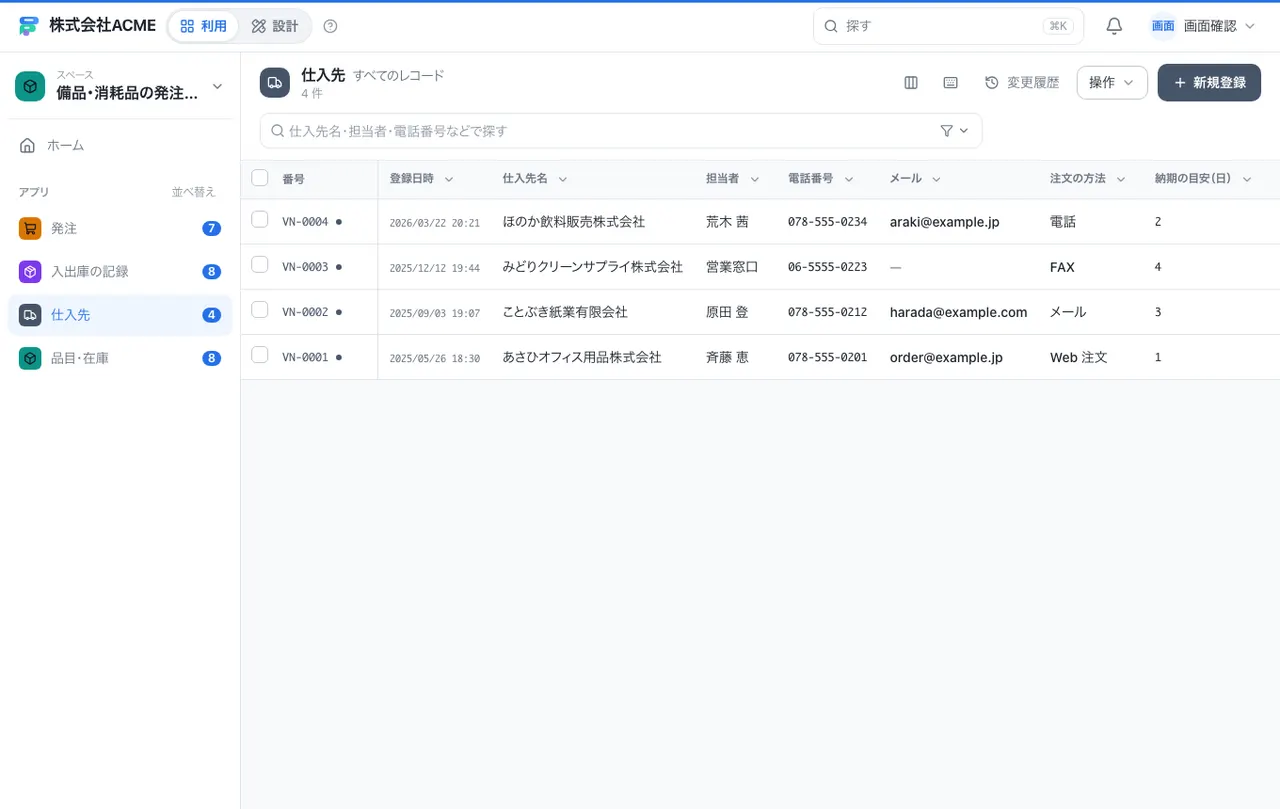The height and width of the screenshot is (809, 1280).
Task: Click 並べ替え in sidebar
Action: click(x=193, y=192)
